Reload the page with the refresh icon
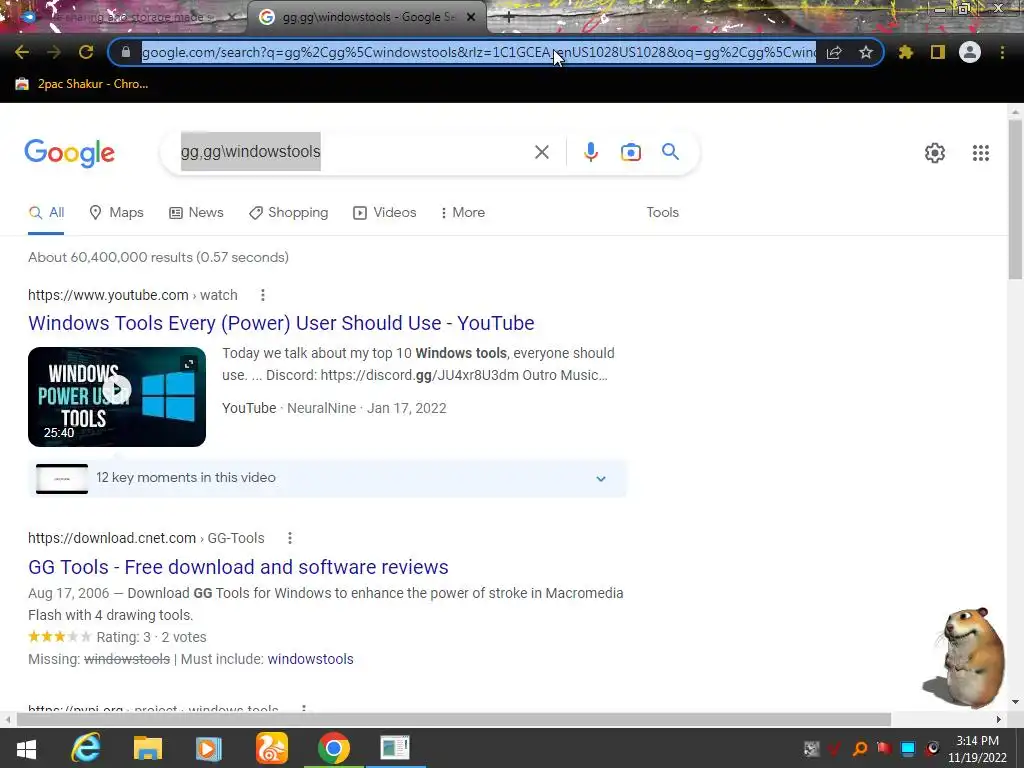 coord(86,52)
